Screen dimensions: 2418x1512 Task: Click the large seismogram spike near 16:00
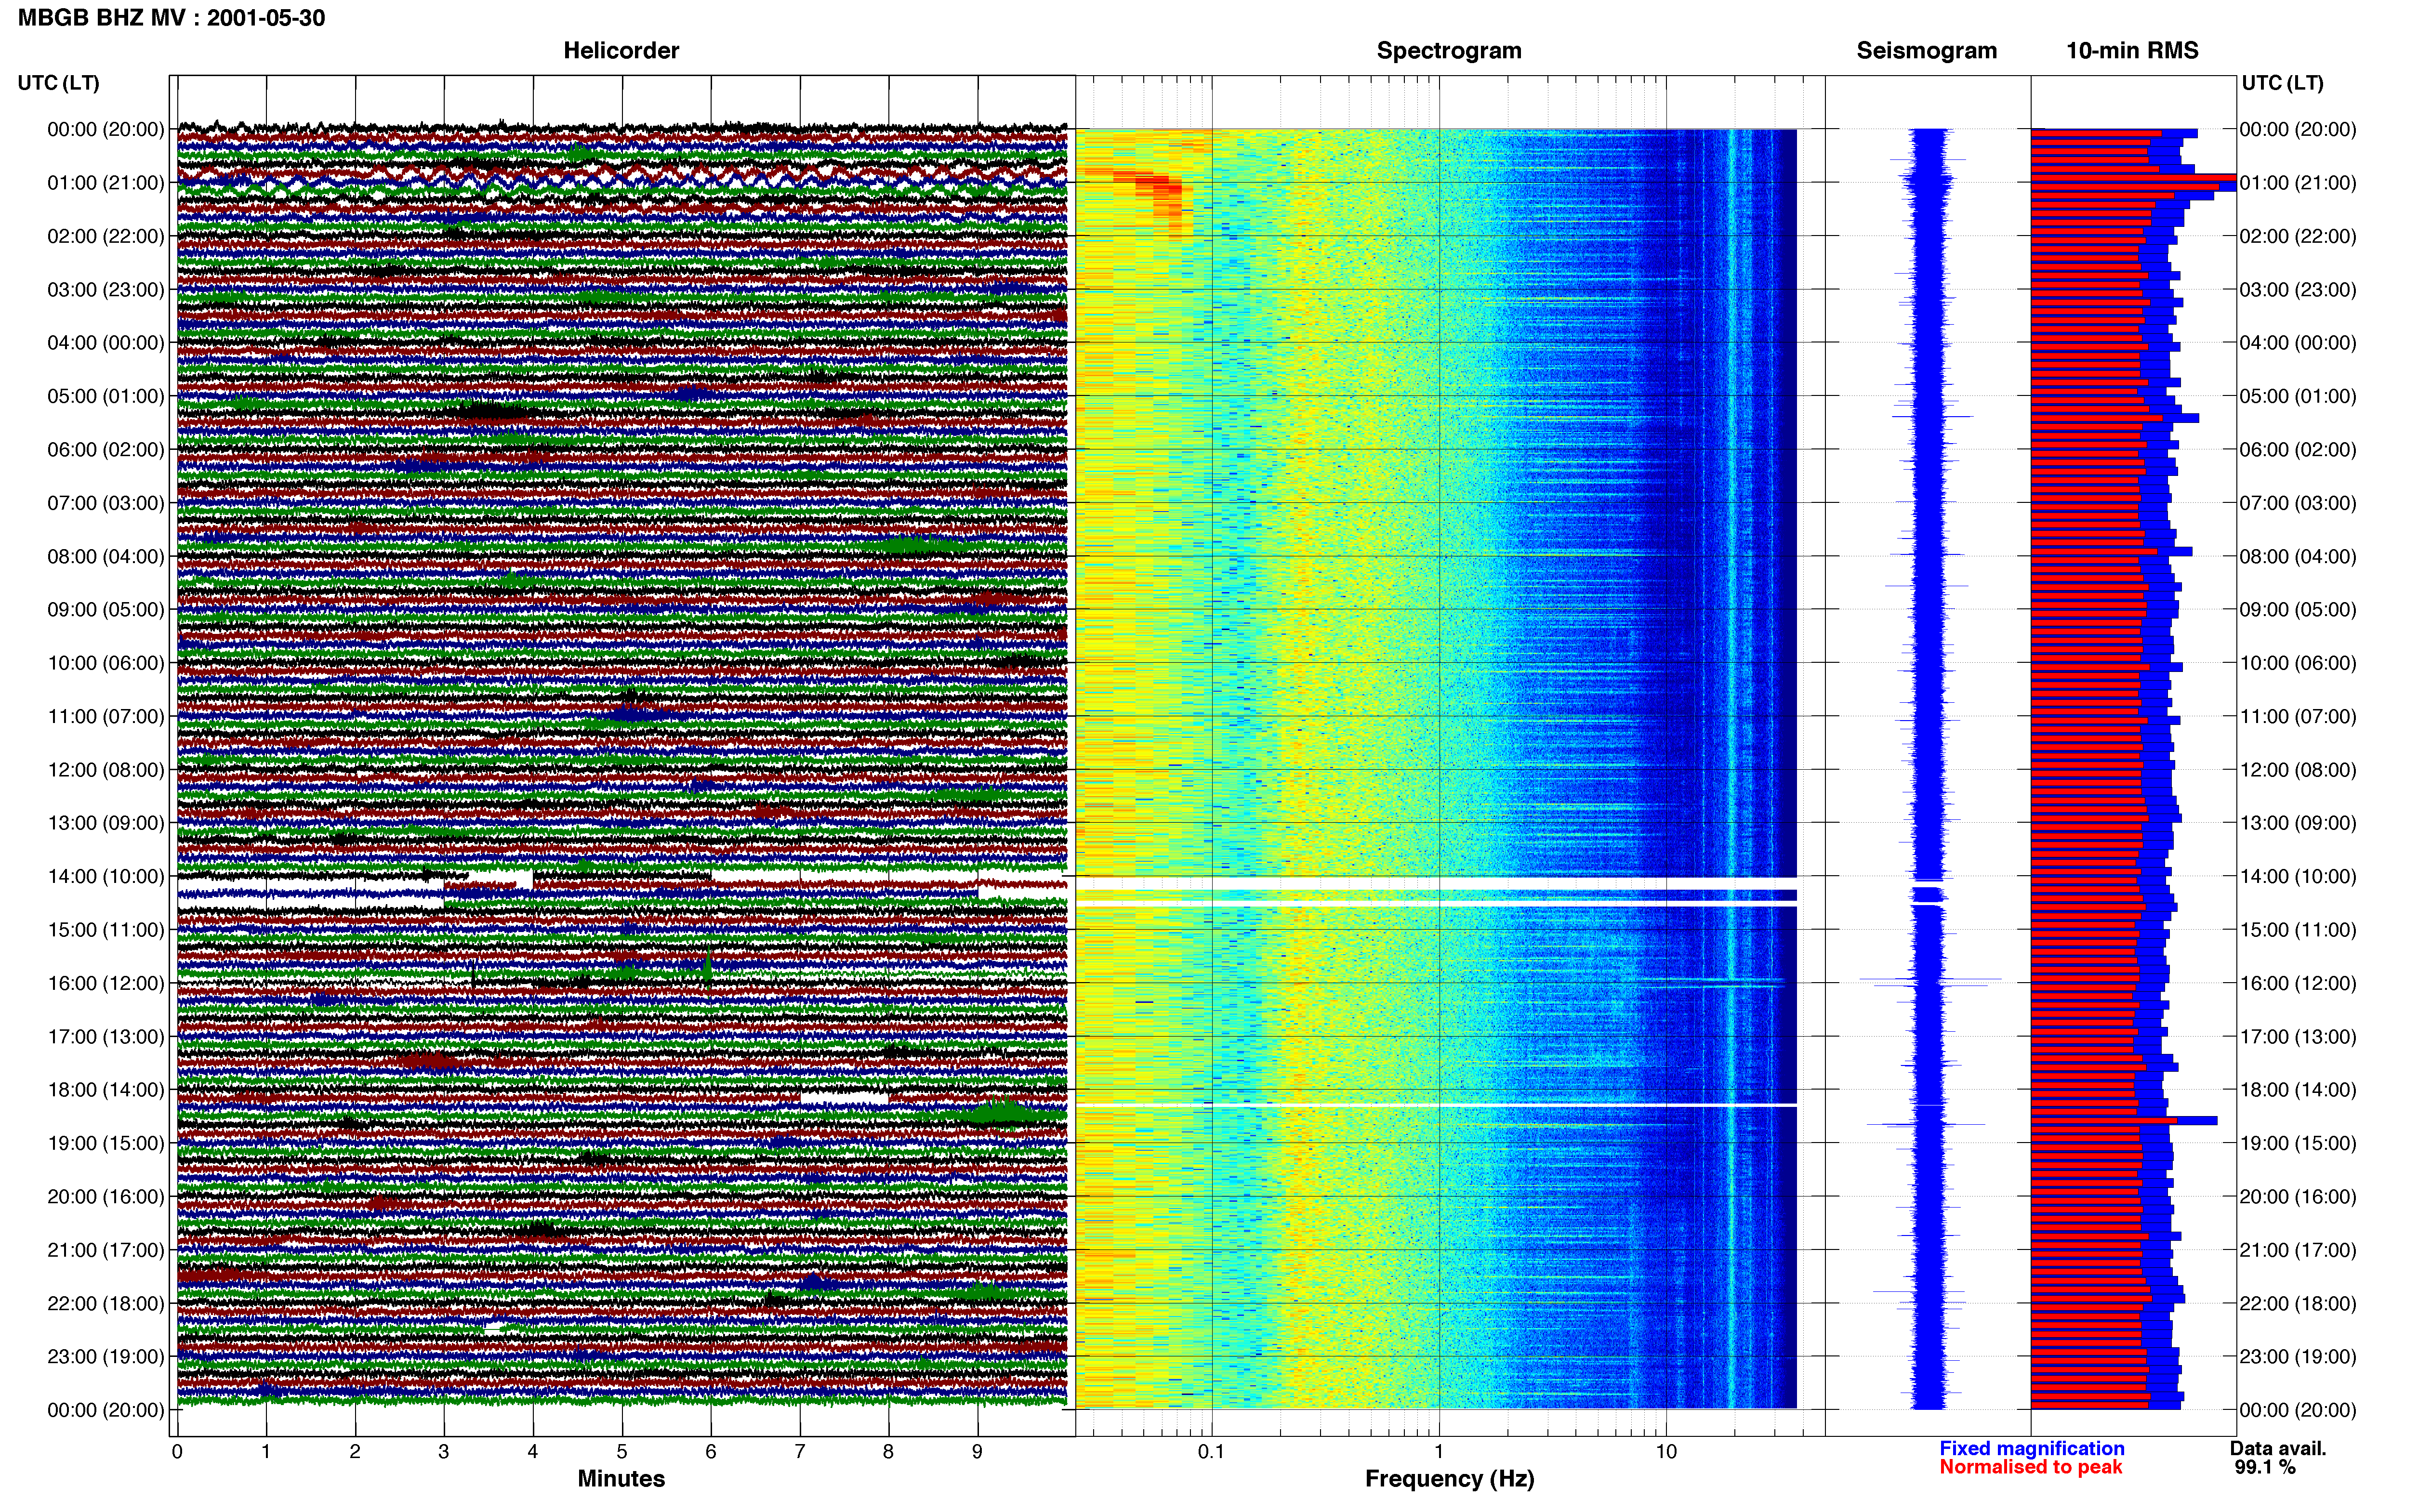1930,979
